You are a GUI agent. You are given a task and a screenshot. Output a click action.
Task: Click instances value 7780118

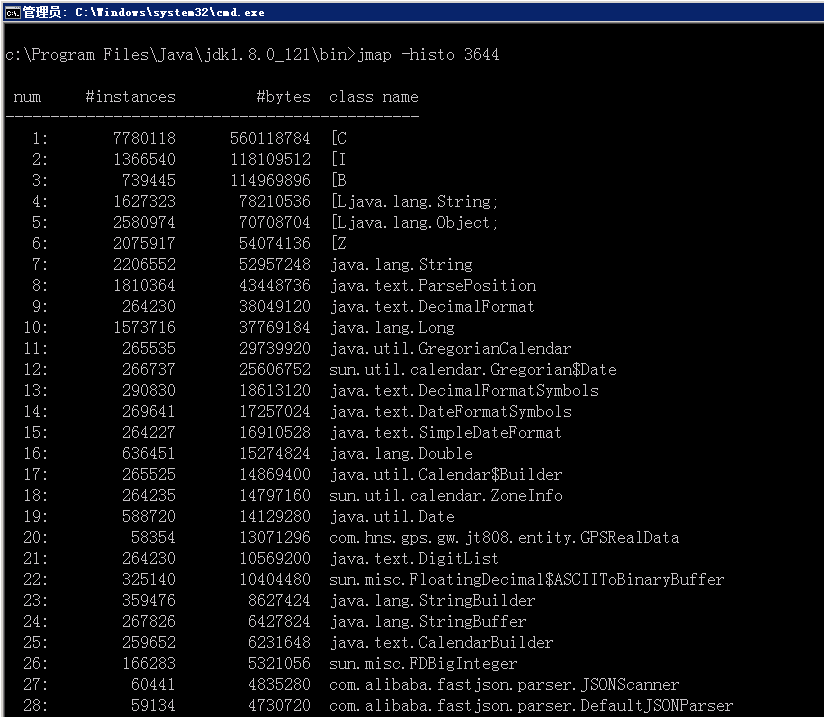pyautogui.click(x=144, y=138)
